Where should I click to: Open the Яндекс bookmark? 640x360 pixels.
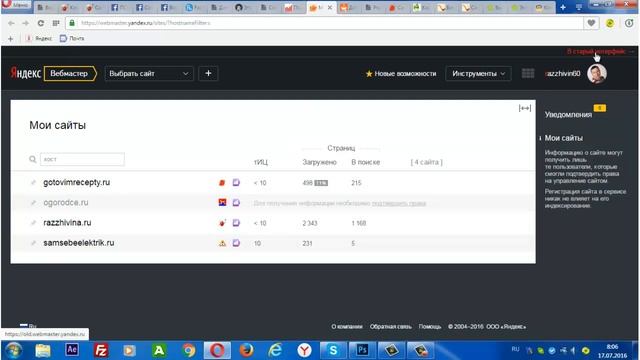(x=39, y=38)
